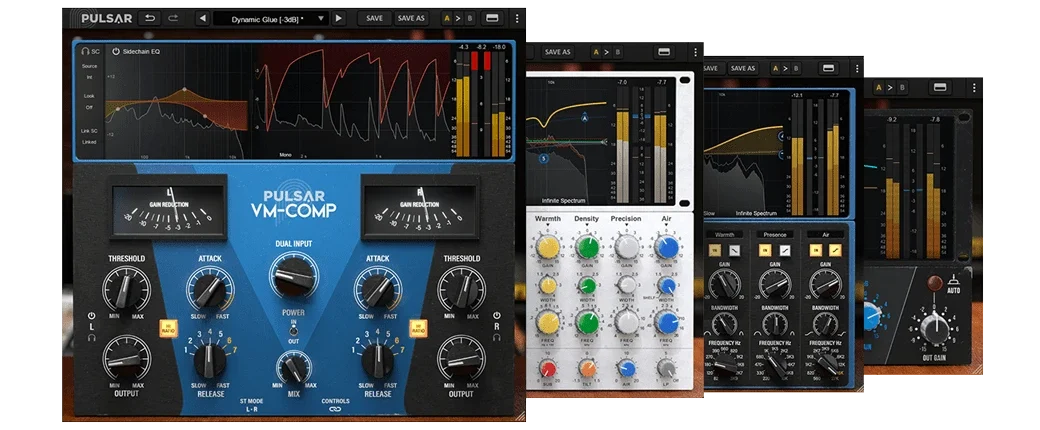The height and width of the screenshot is (430, 1040).
Task: Click the redo arrow in VM-Comp header
Action: tap(172, 18)
